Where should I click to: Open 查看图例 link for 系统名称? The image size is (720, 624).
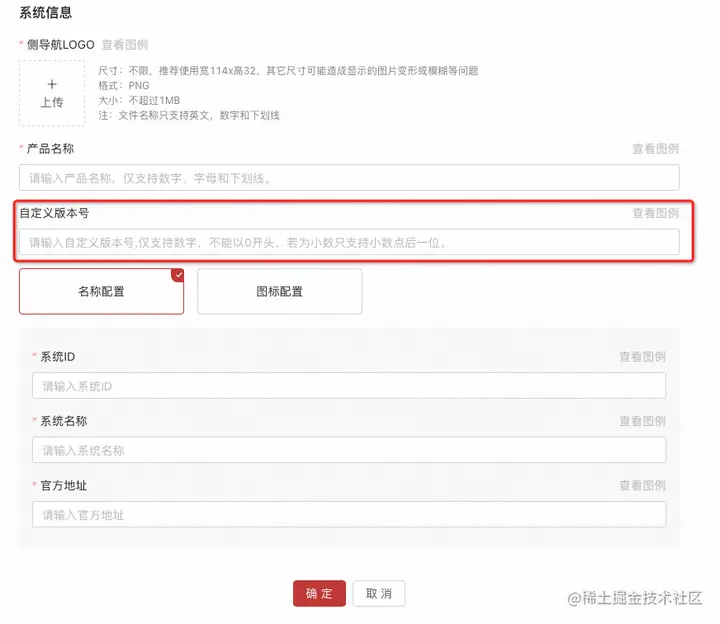(x=642, y=421)
